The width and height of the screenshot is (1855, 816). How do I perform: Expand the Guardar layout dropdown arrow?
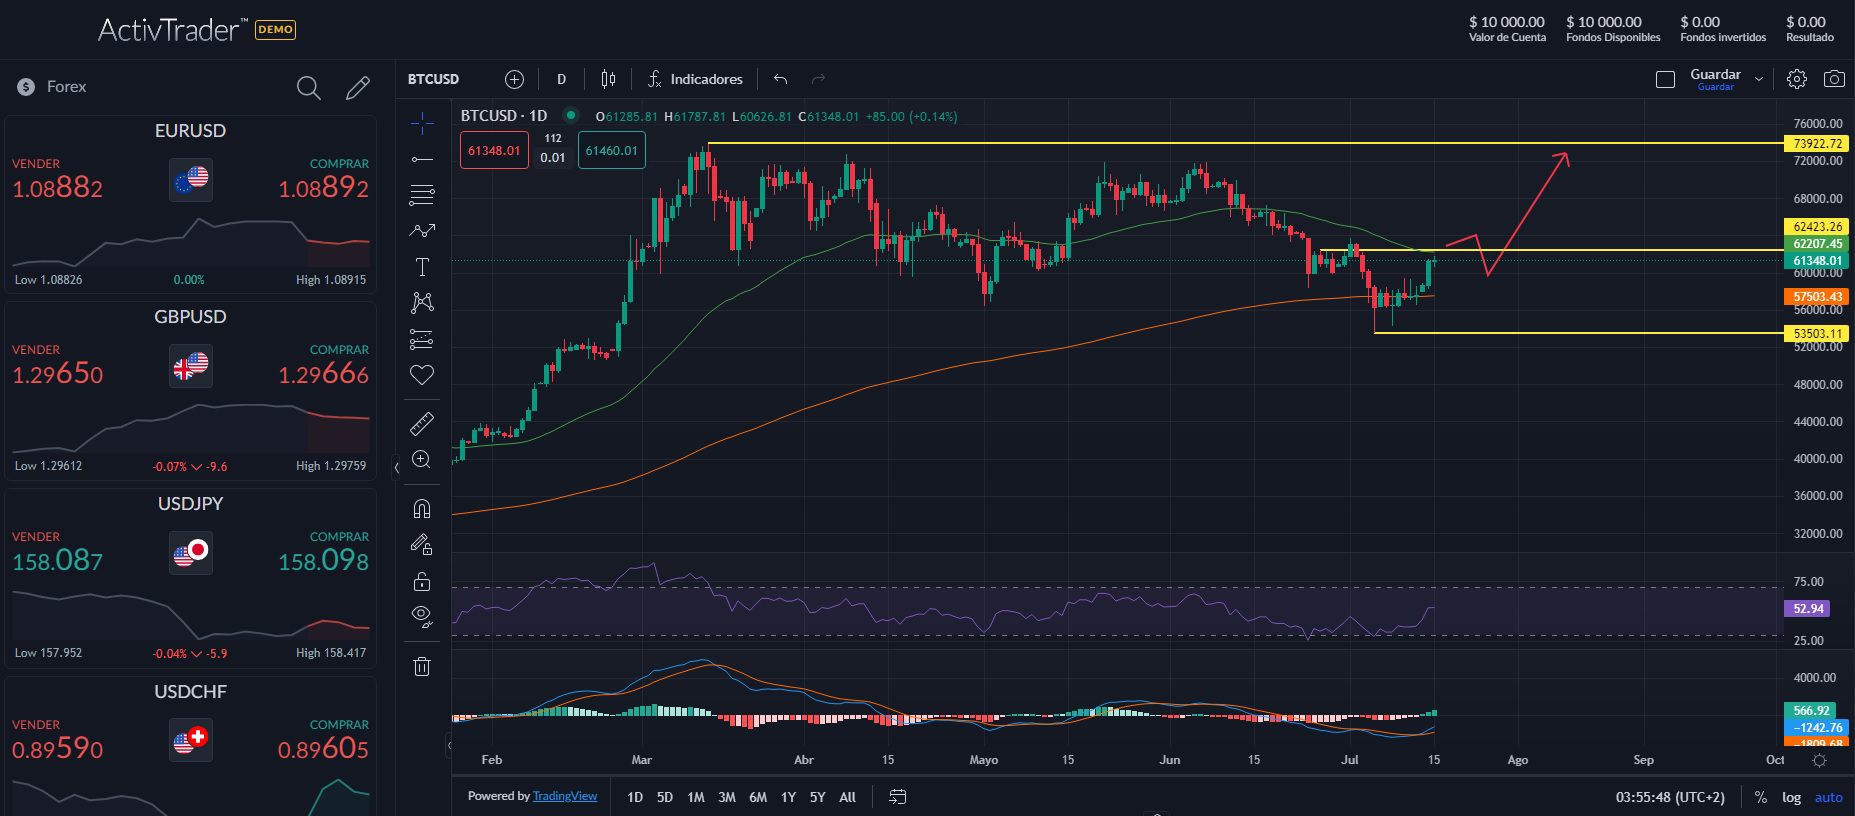tap(1759, 79)
